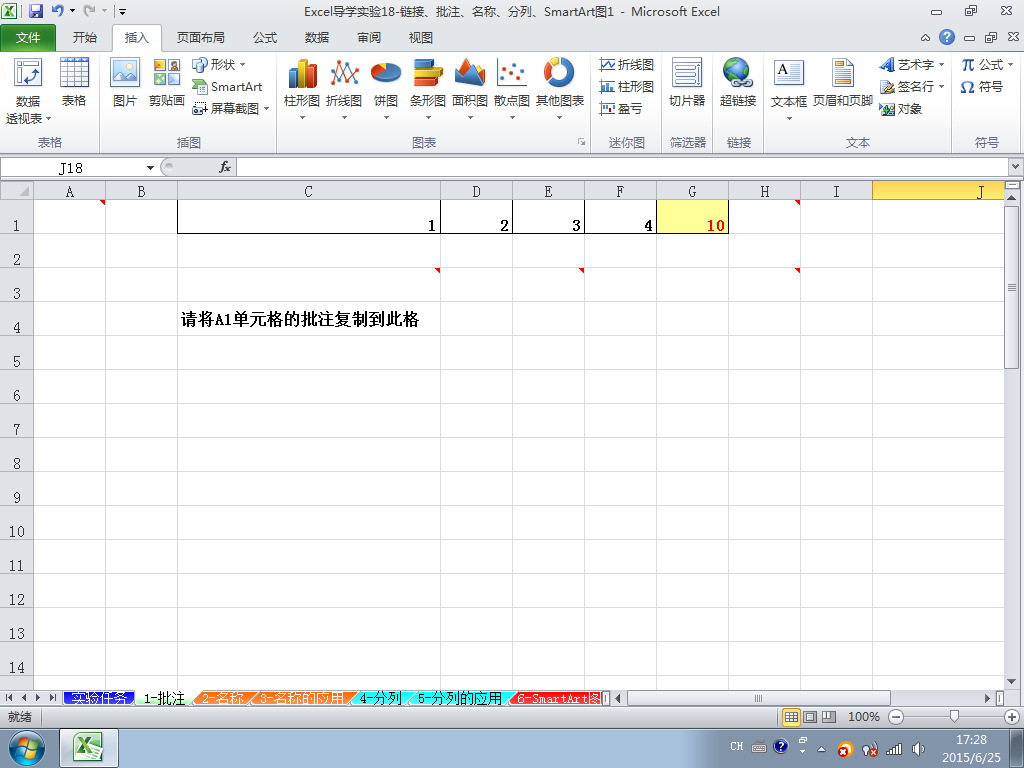
Task: Open 屏幕截图 screenshot dropdown
Action: pyautogui.click(x=231, y=108)
